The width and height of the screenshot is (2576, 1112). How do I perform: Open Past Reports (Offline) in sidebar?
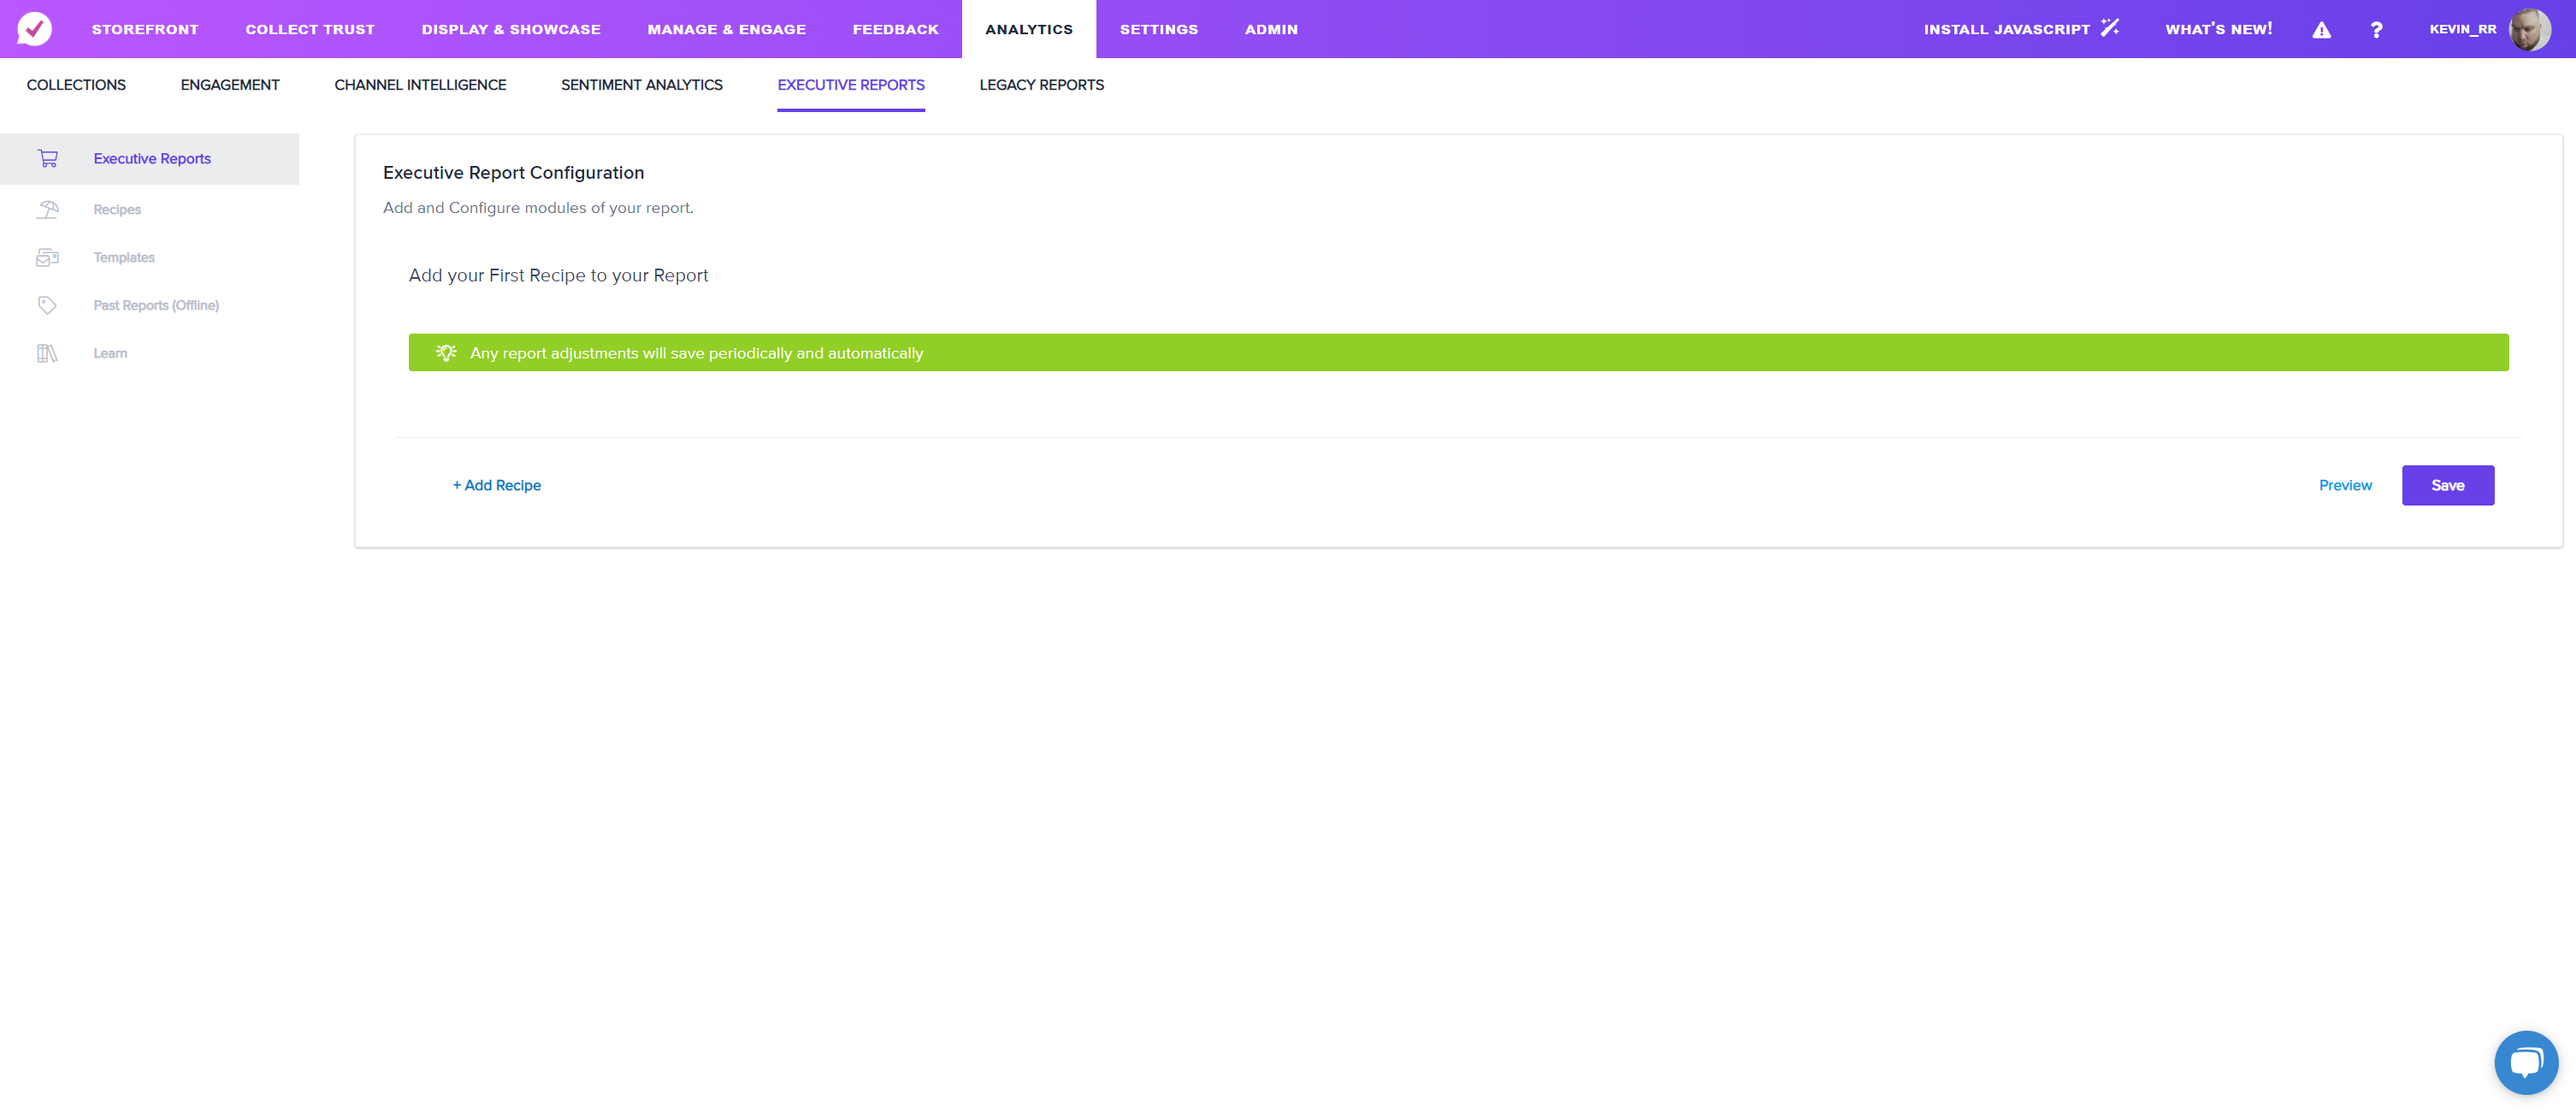coord(156,305)
